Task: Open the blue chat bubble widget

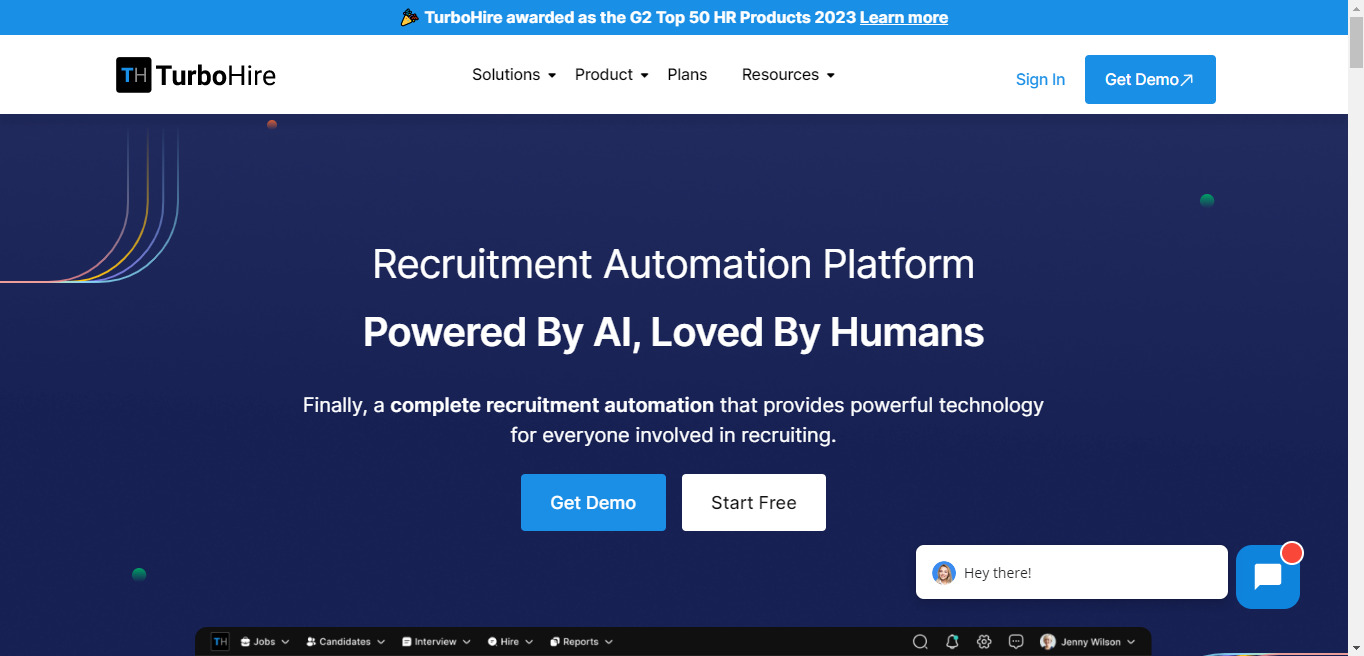Action: point(1267,577)
